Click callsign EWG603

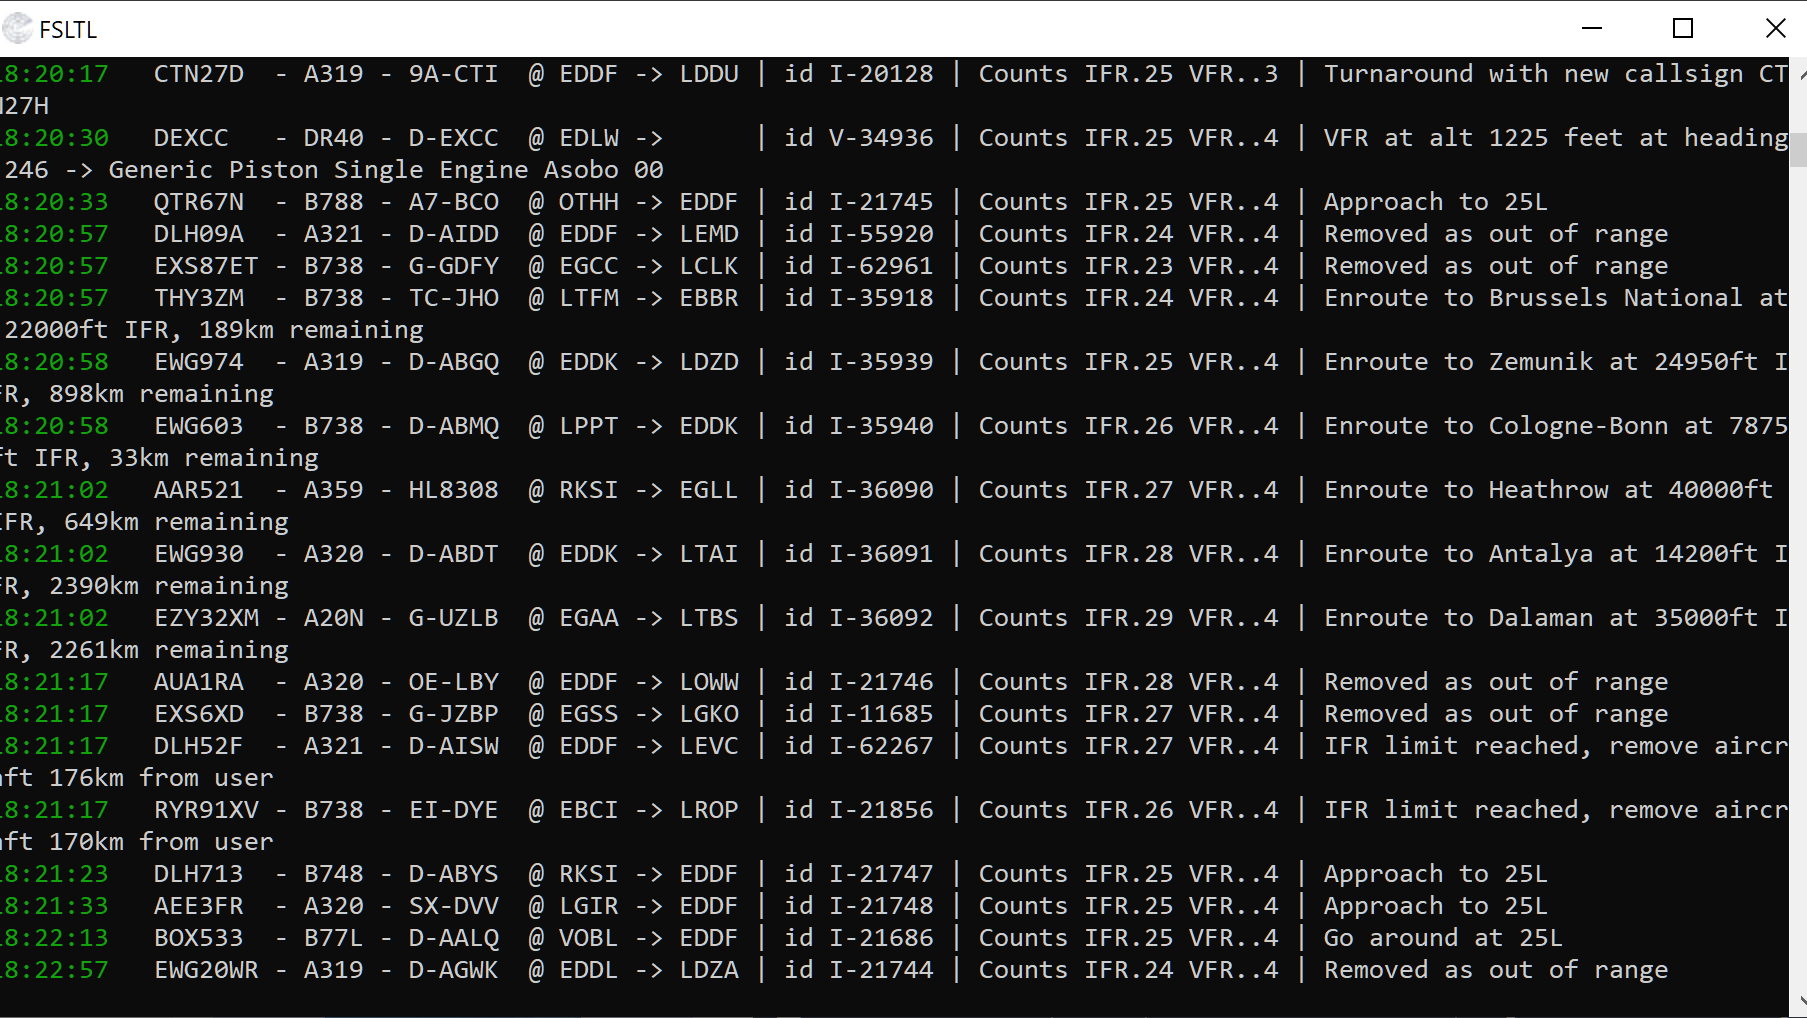coord(199,426)
